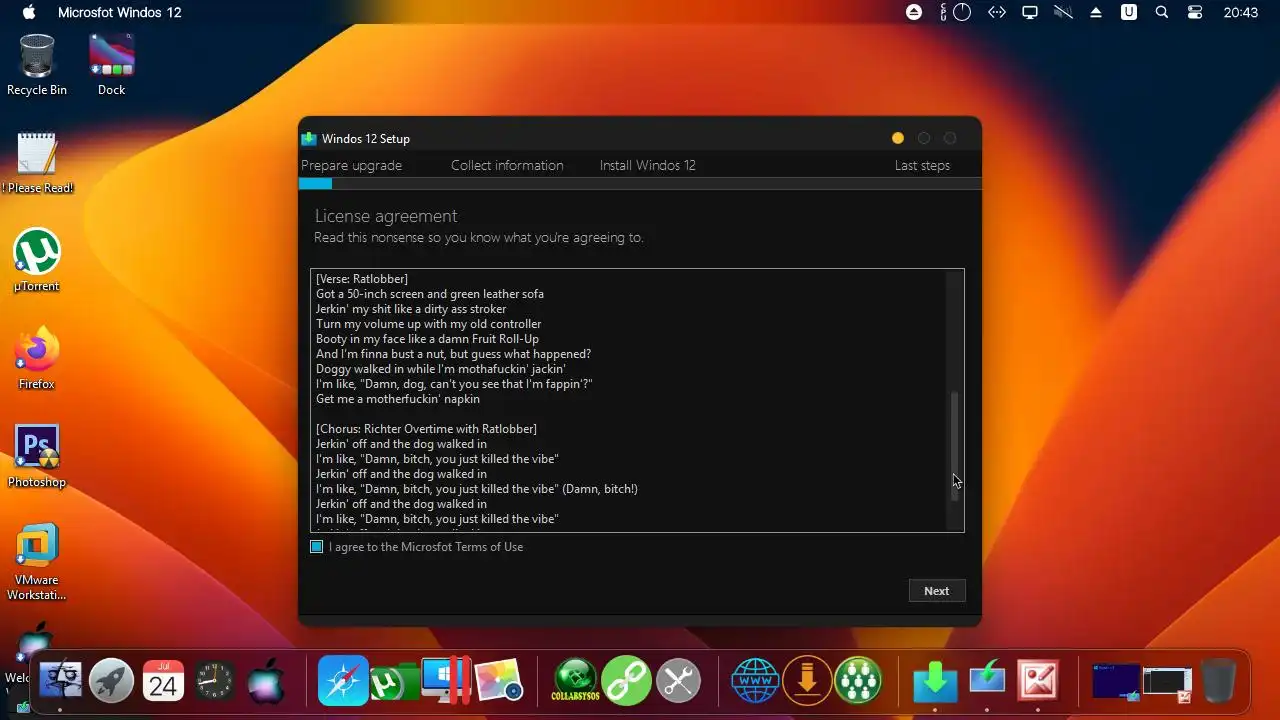Launch CollabsysOS green globe dock icon
Viewport: 1280px width, 720px height.
tap(575, 682)
